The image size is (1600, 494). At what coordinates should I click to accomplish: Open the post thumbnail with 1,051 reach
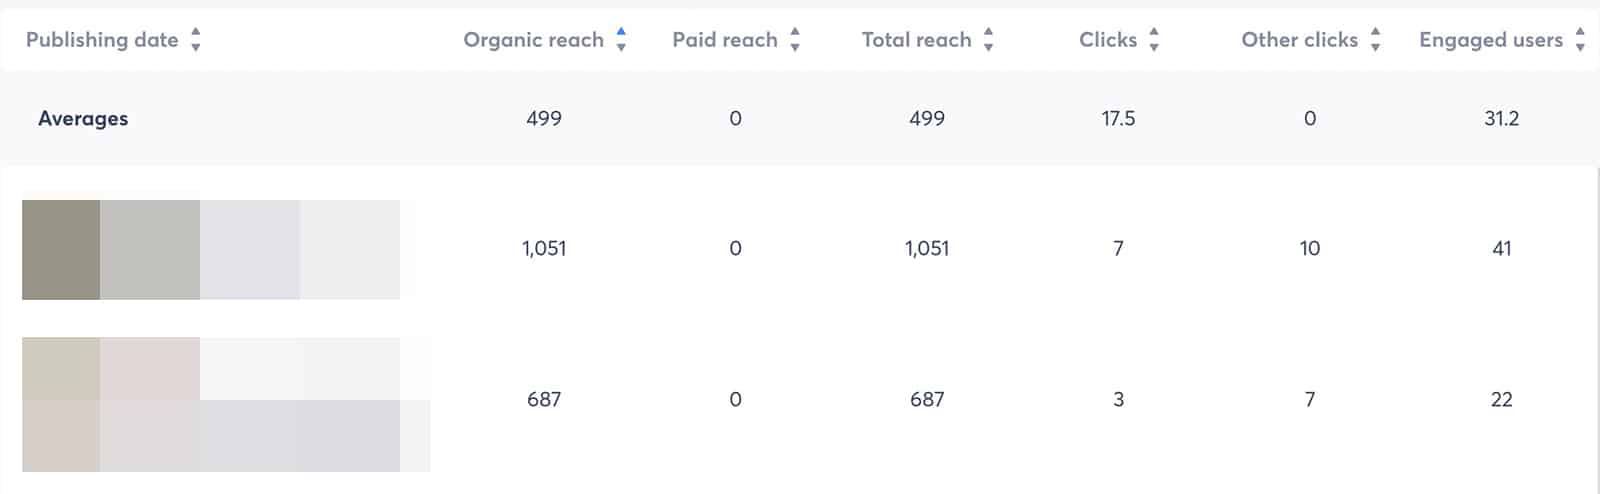pyautogui.click(x=210, y=249)
